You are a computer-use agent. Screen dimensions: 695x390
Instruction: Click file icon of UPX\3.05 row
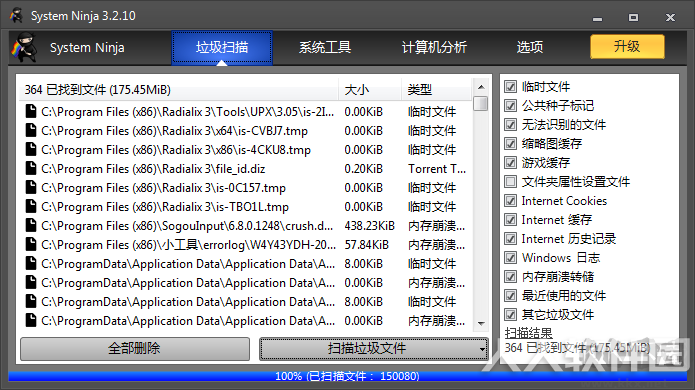point(31,111)
